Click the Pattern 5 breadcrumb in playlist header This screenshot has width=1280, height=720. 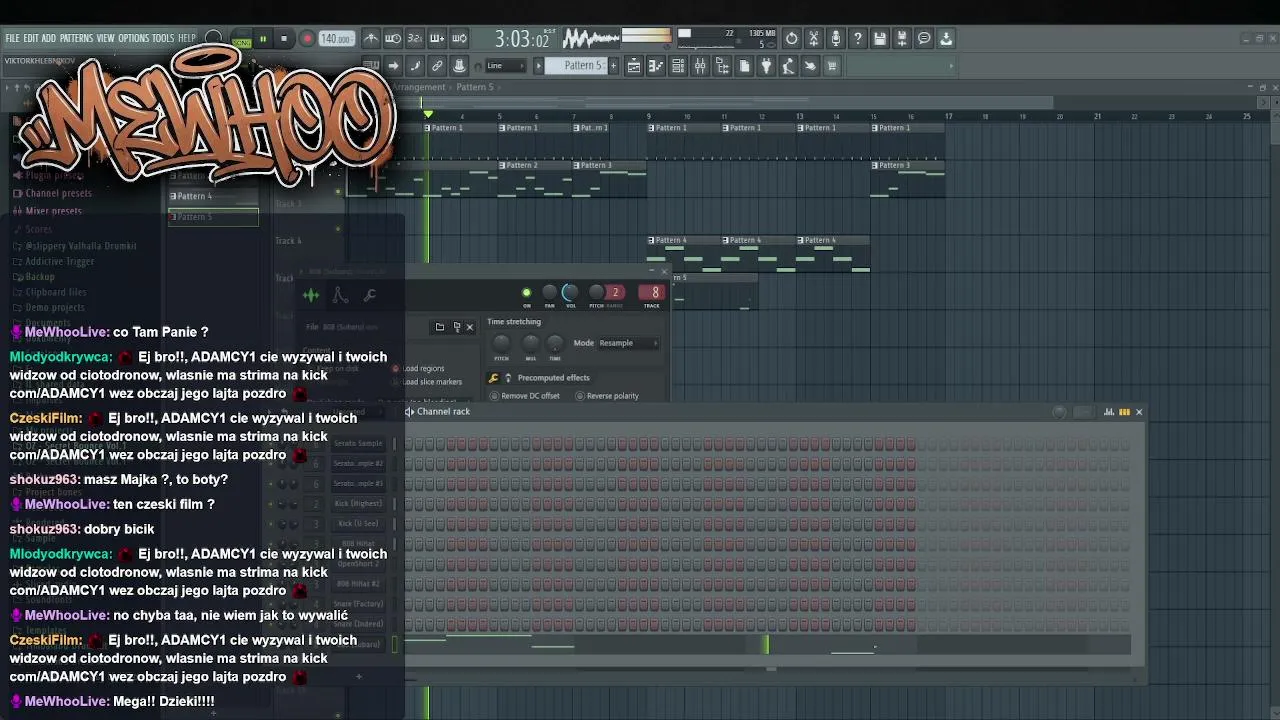click(475, 87)
